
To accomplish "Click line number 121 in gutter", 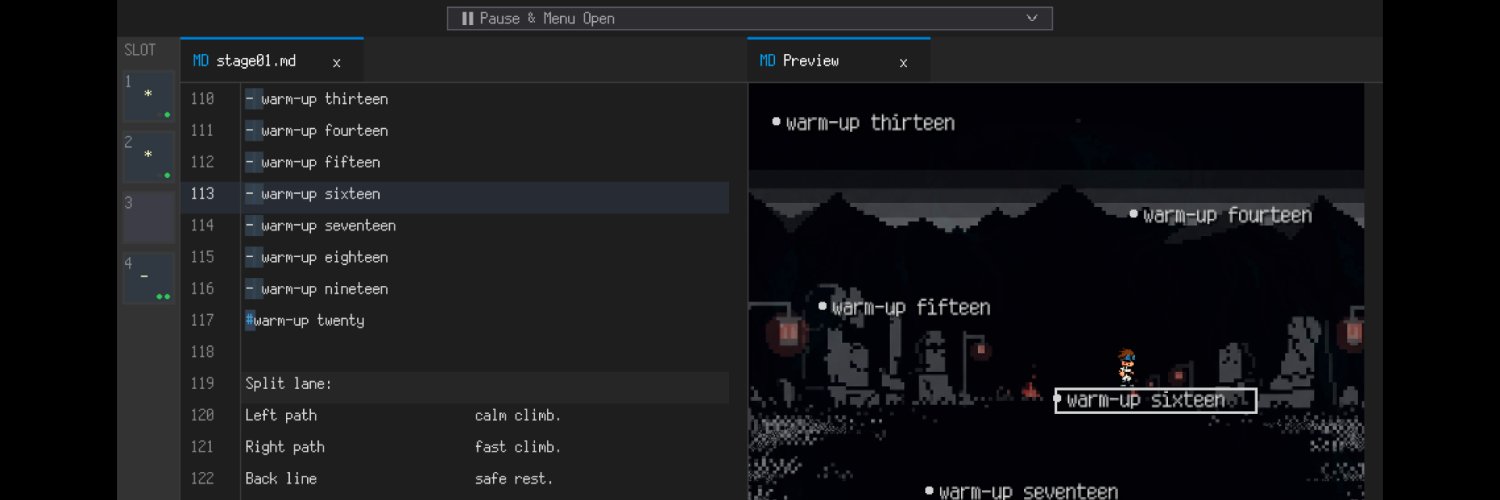I will click(202, 447).
